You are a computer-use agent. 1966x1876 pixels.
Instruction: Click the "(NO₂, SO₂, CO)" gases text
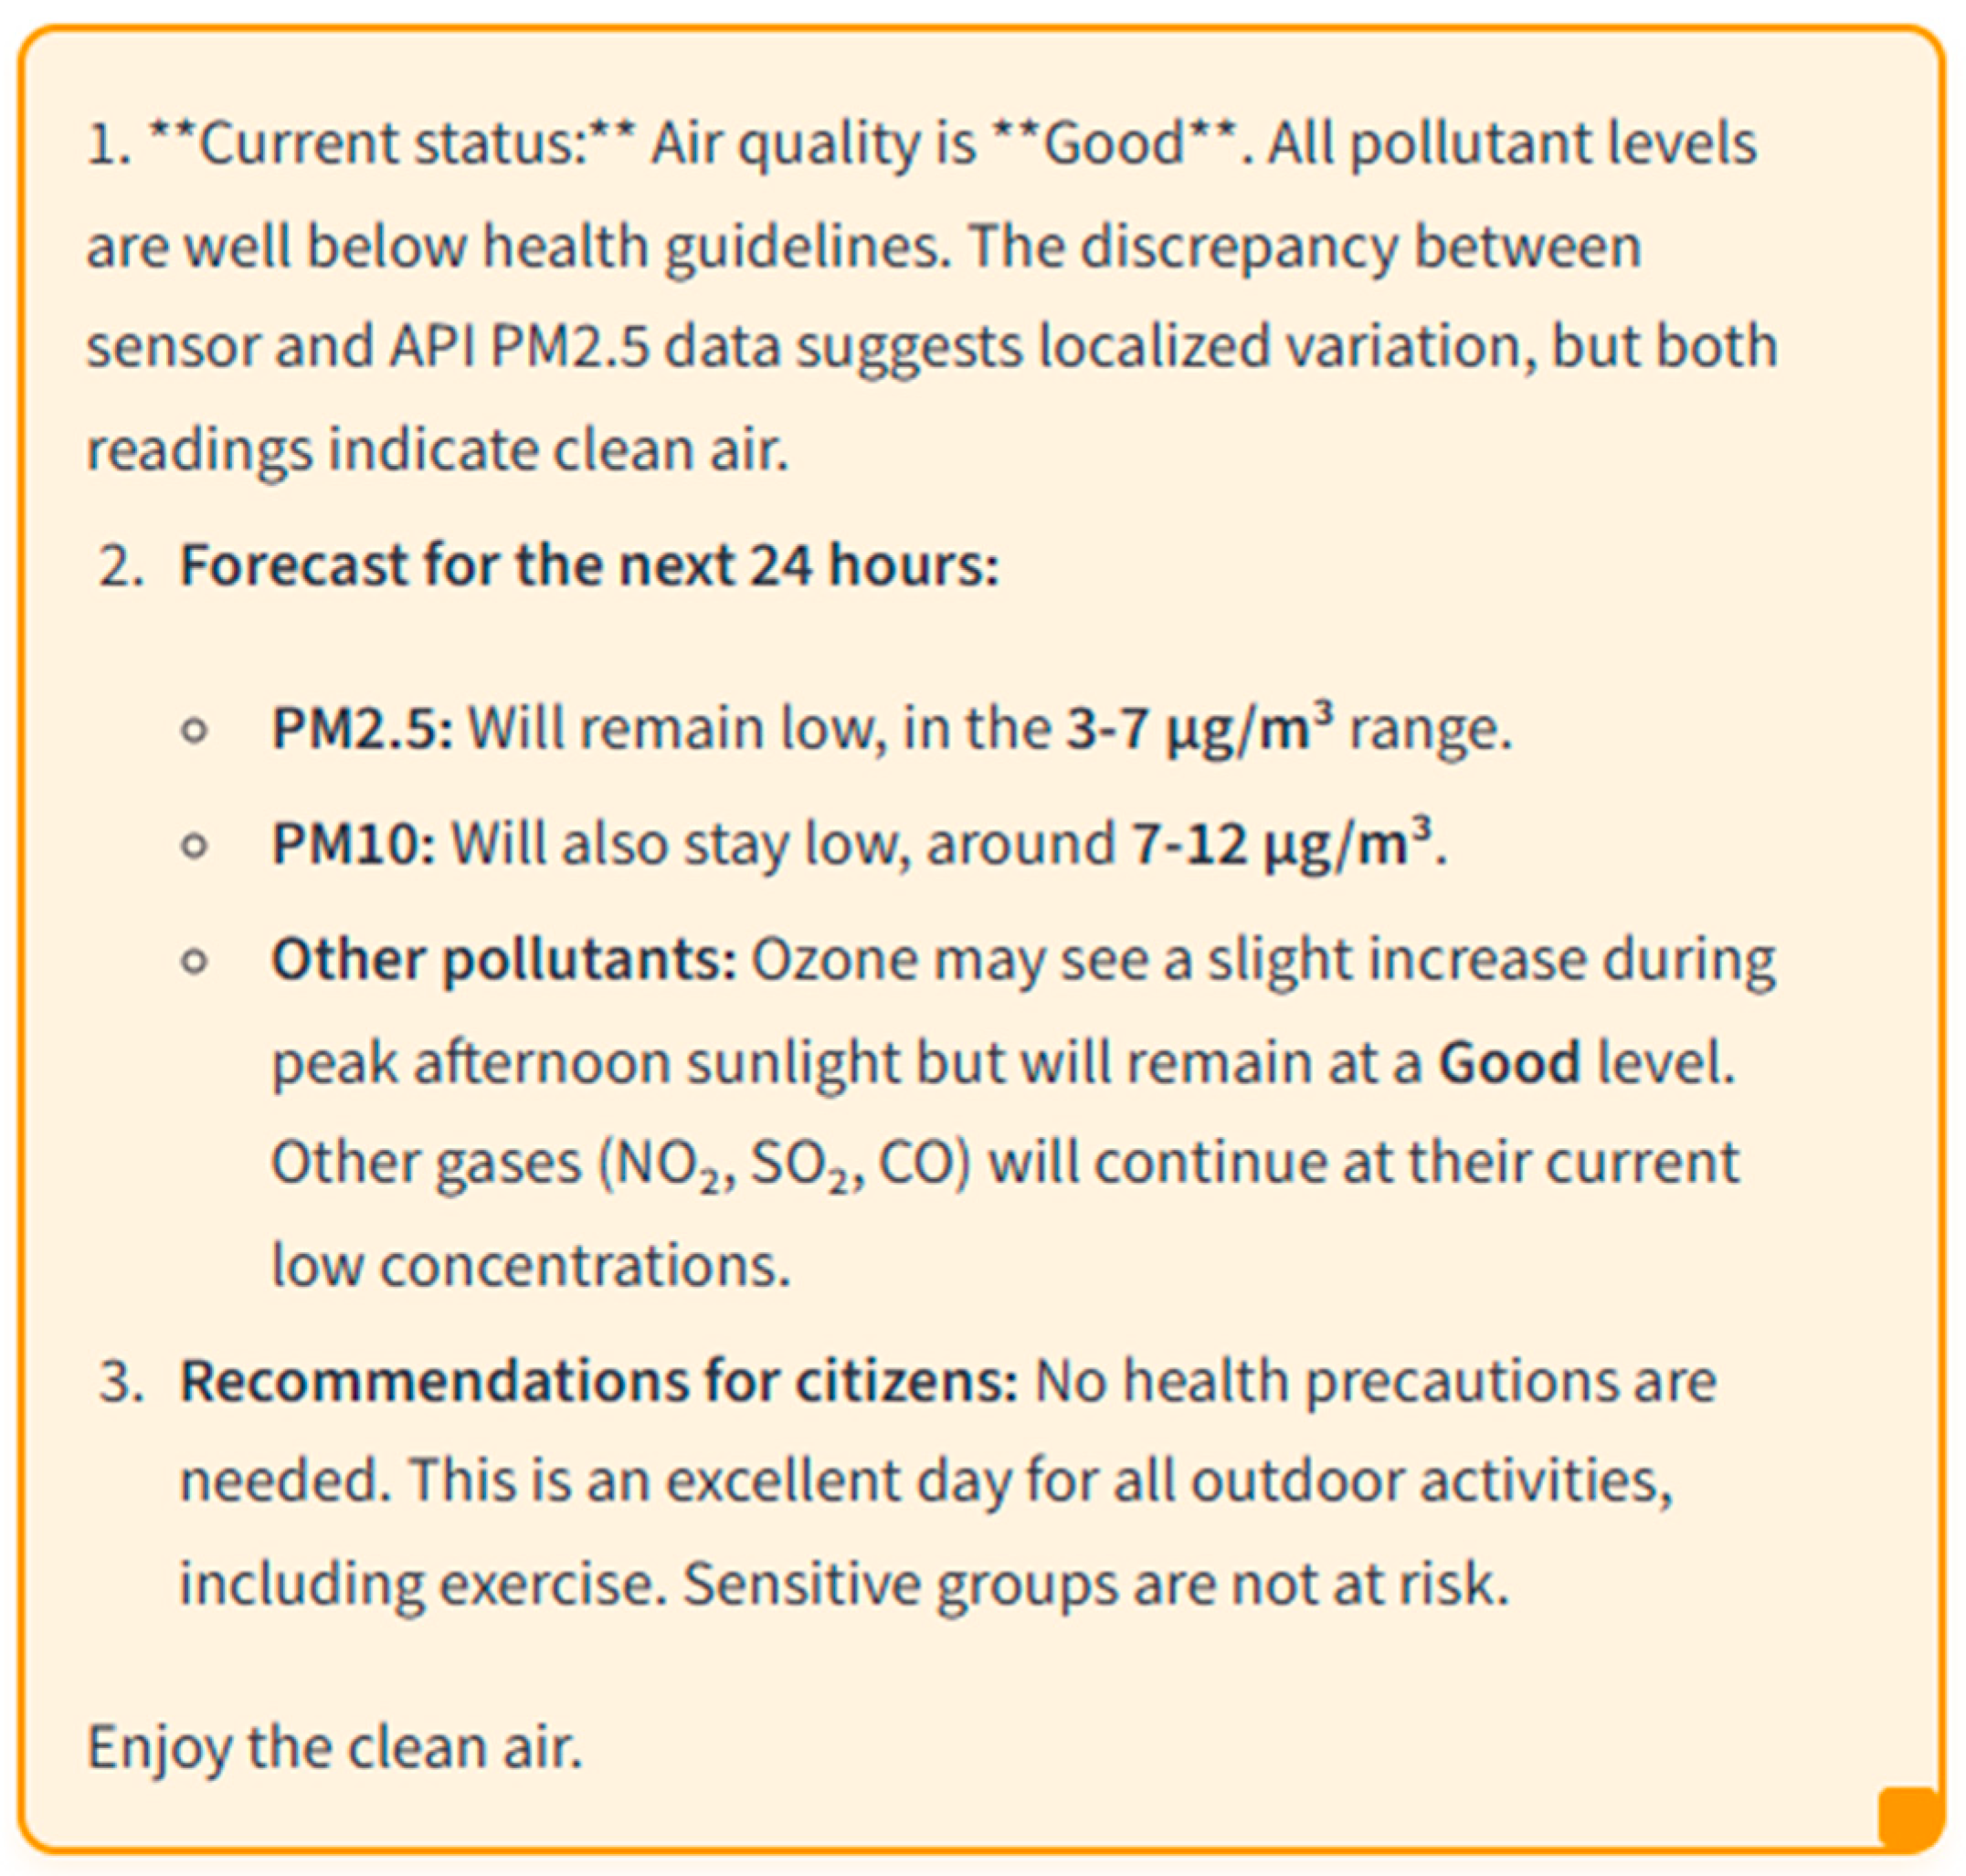pos(784,1164)
